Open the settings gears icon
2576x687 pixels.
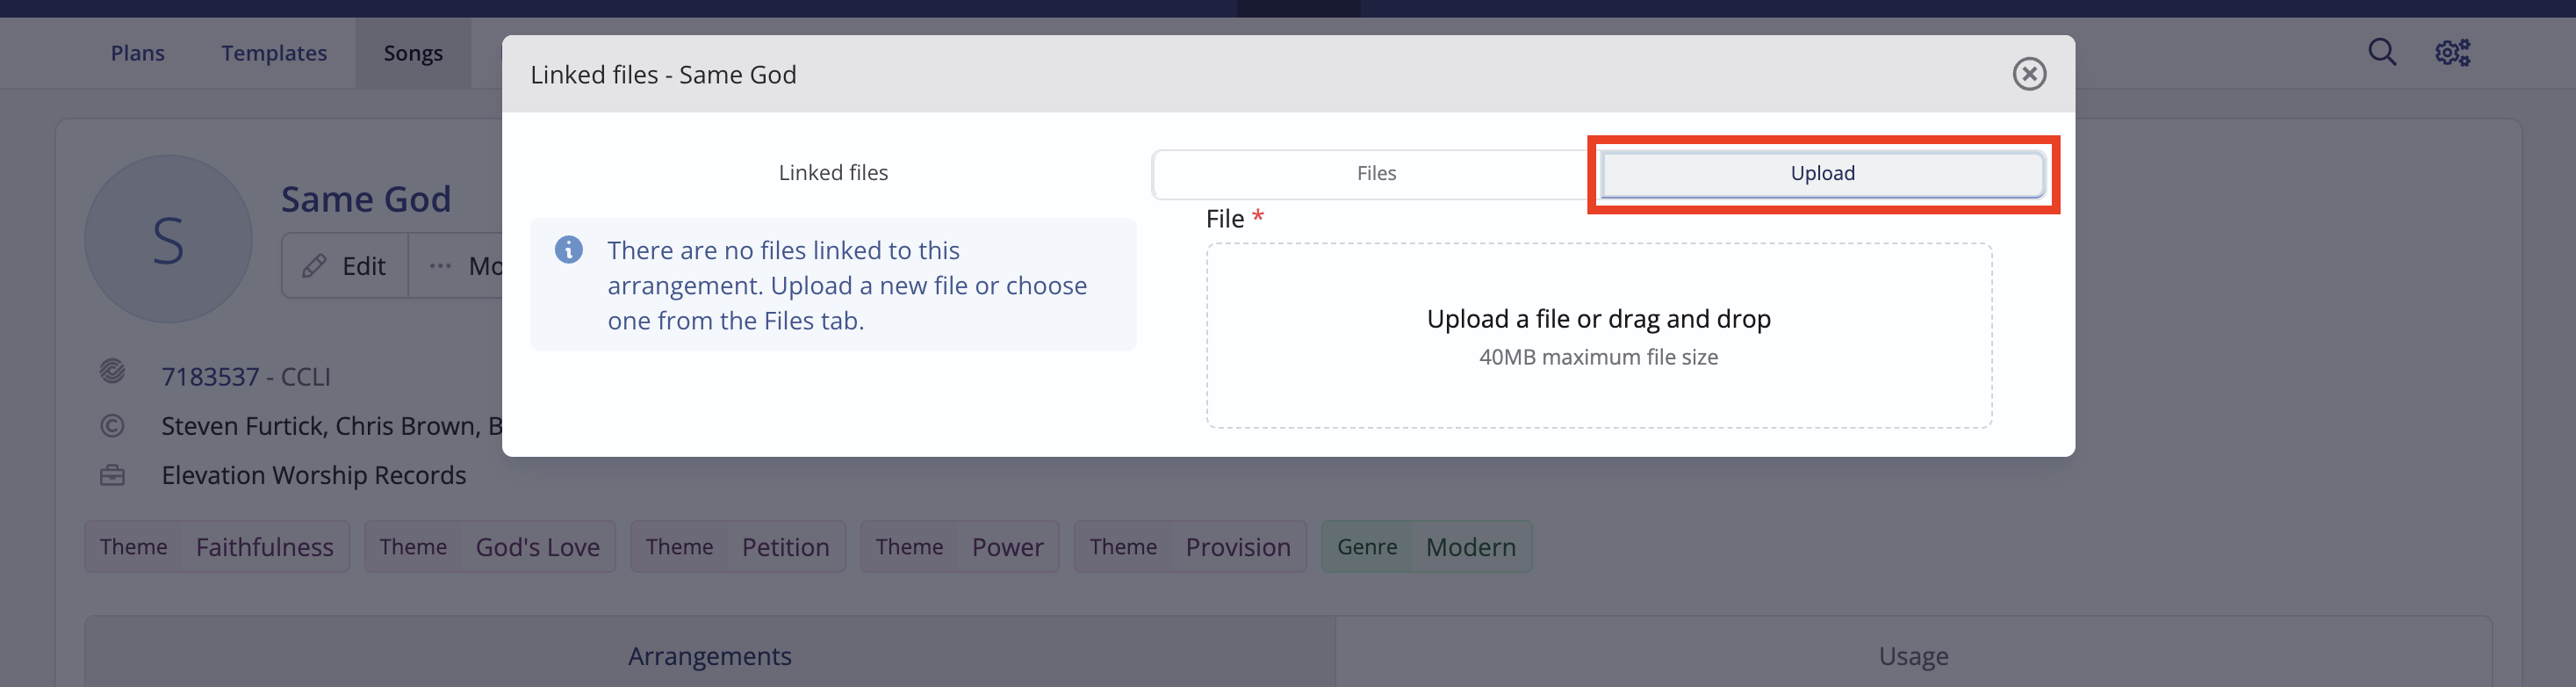pos(2452,52)
